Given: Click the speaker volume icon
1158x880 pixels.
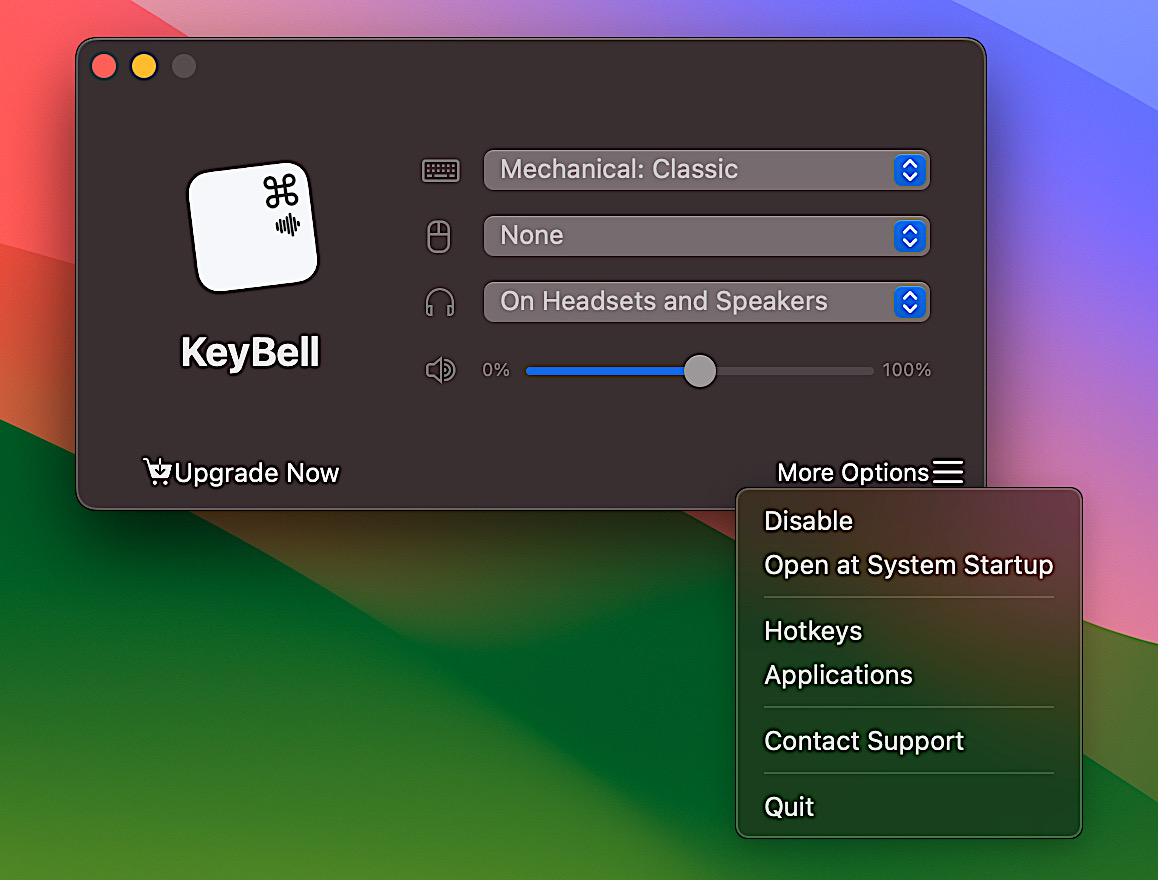Looking at the screenshot, I should 440,370.
